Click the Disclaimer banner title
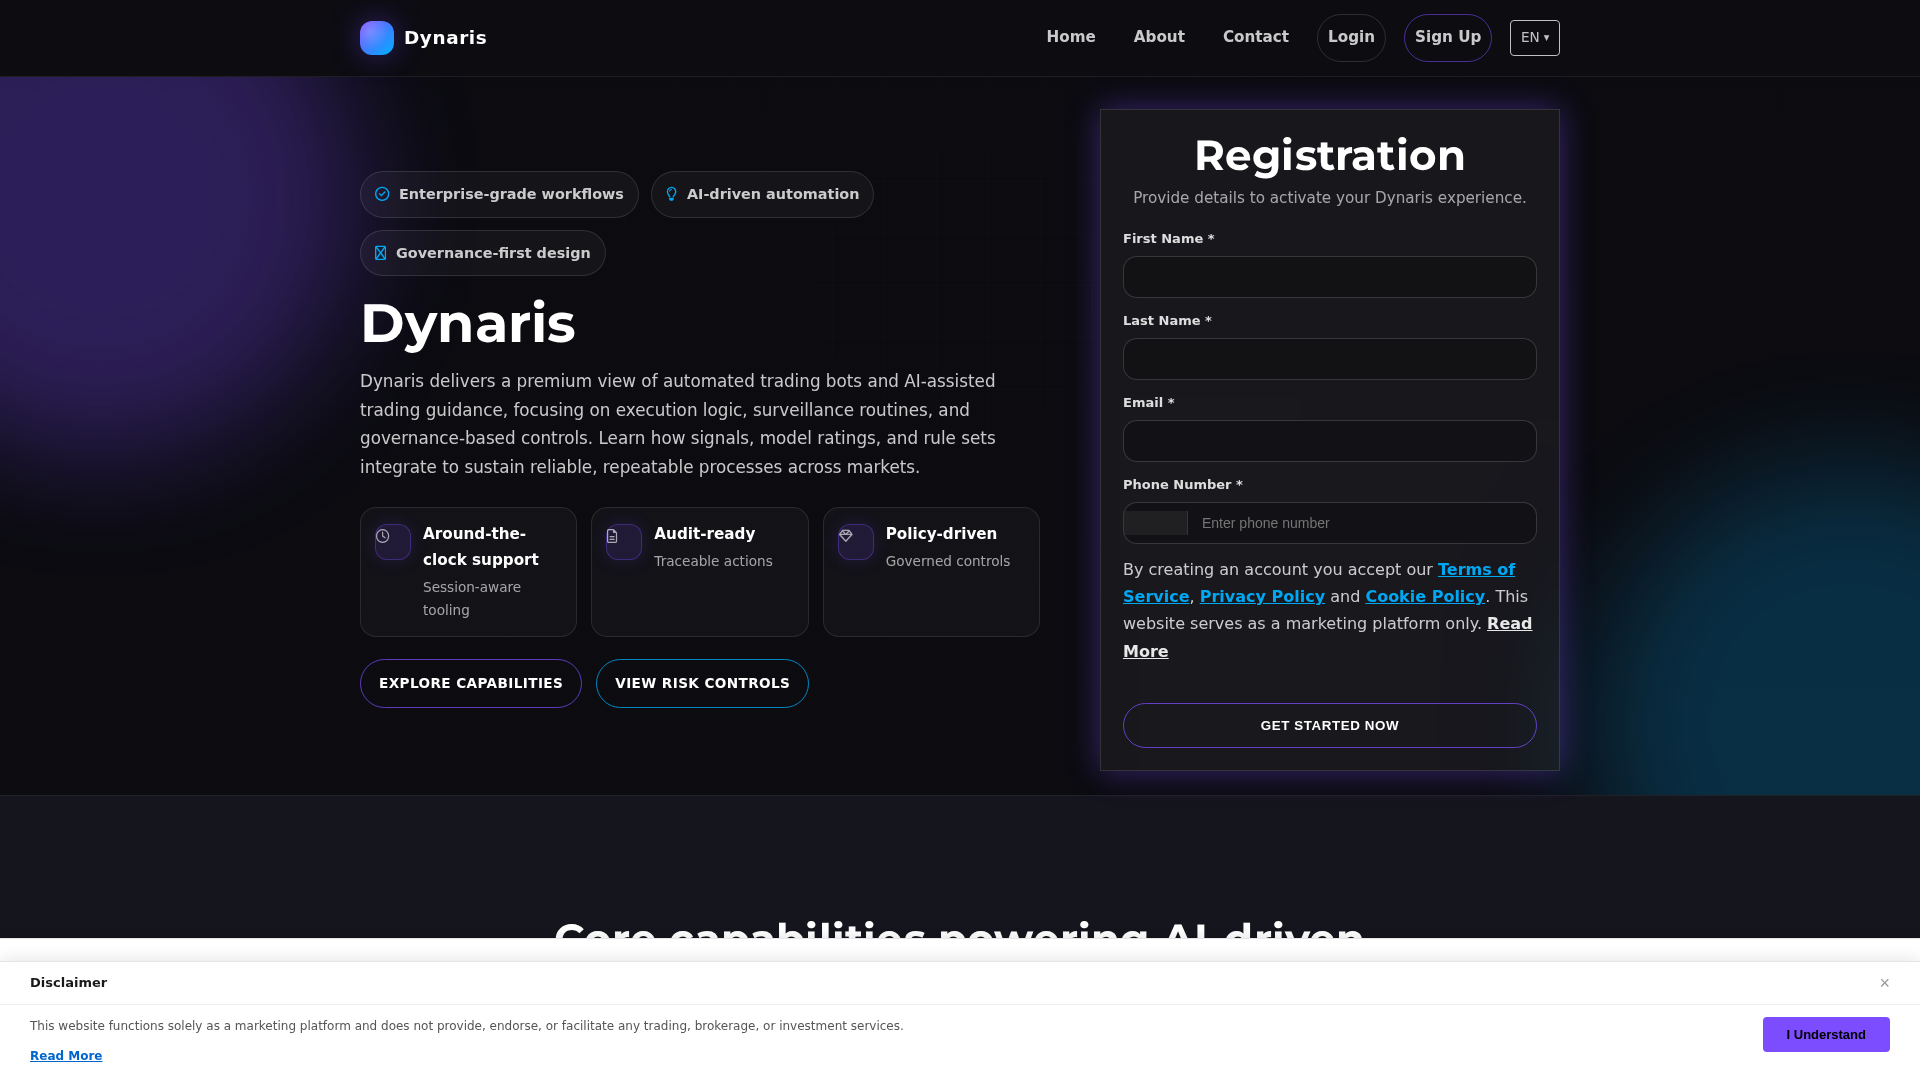This screenshot has width=1920, height=1080. coord(68,983)
